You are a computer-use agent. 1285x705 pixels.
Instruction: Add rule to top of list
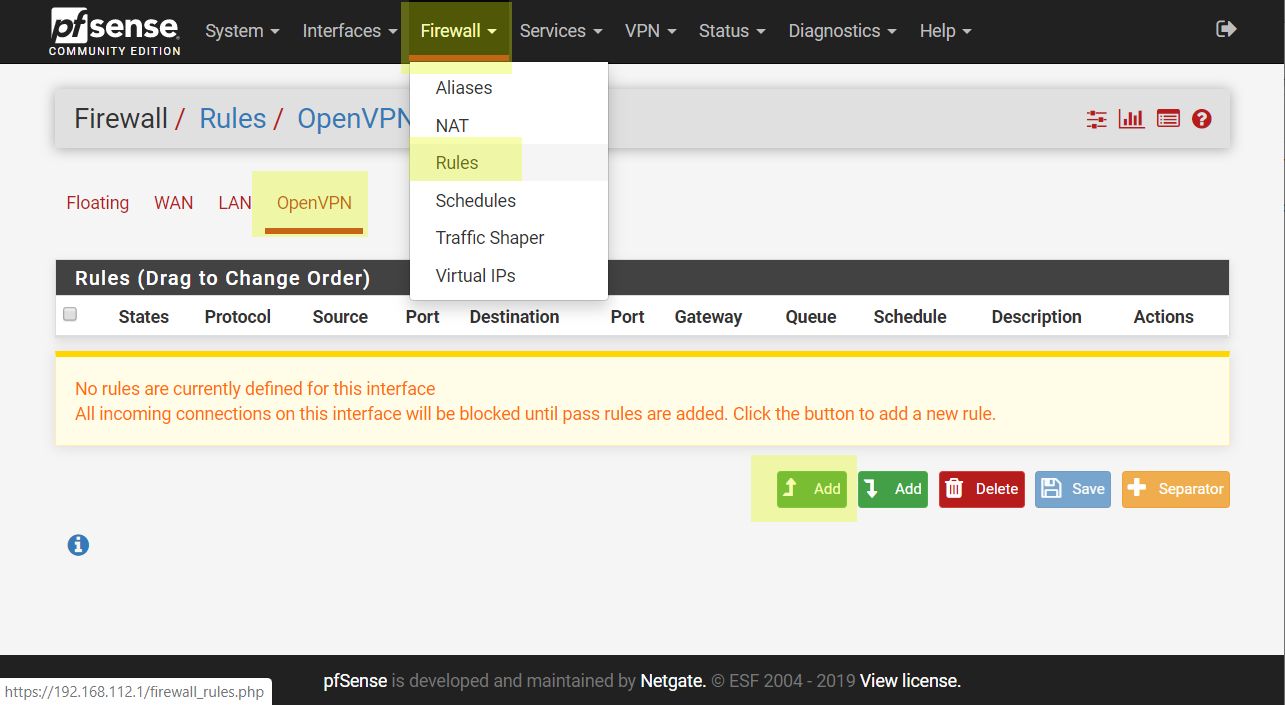812,489
